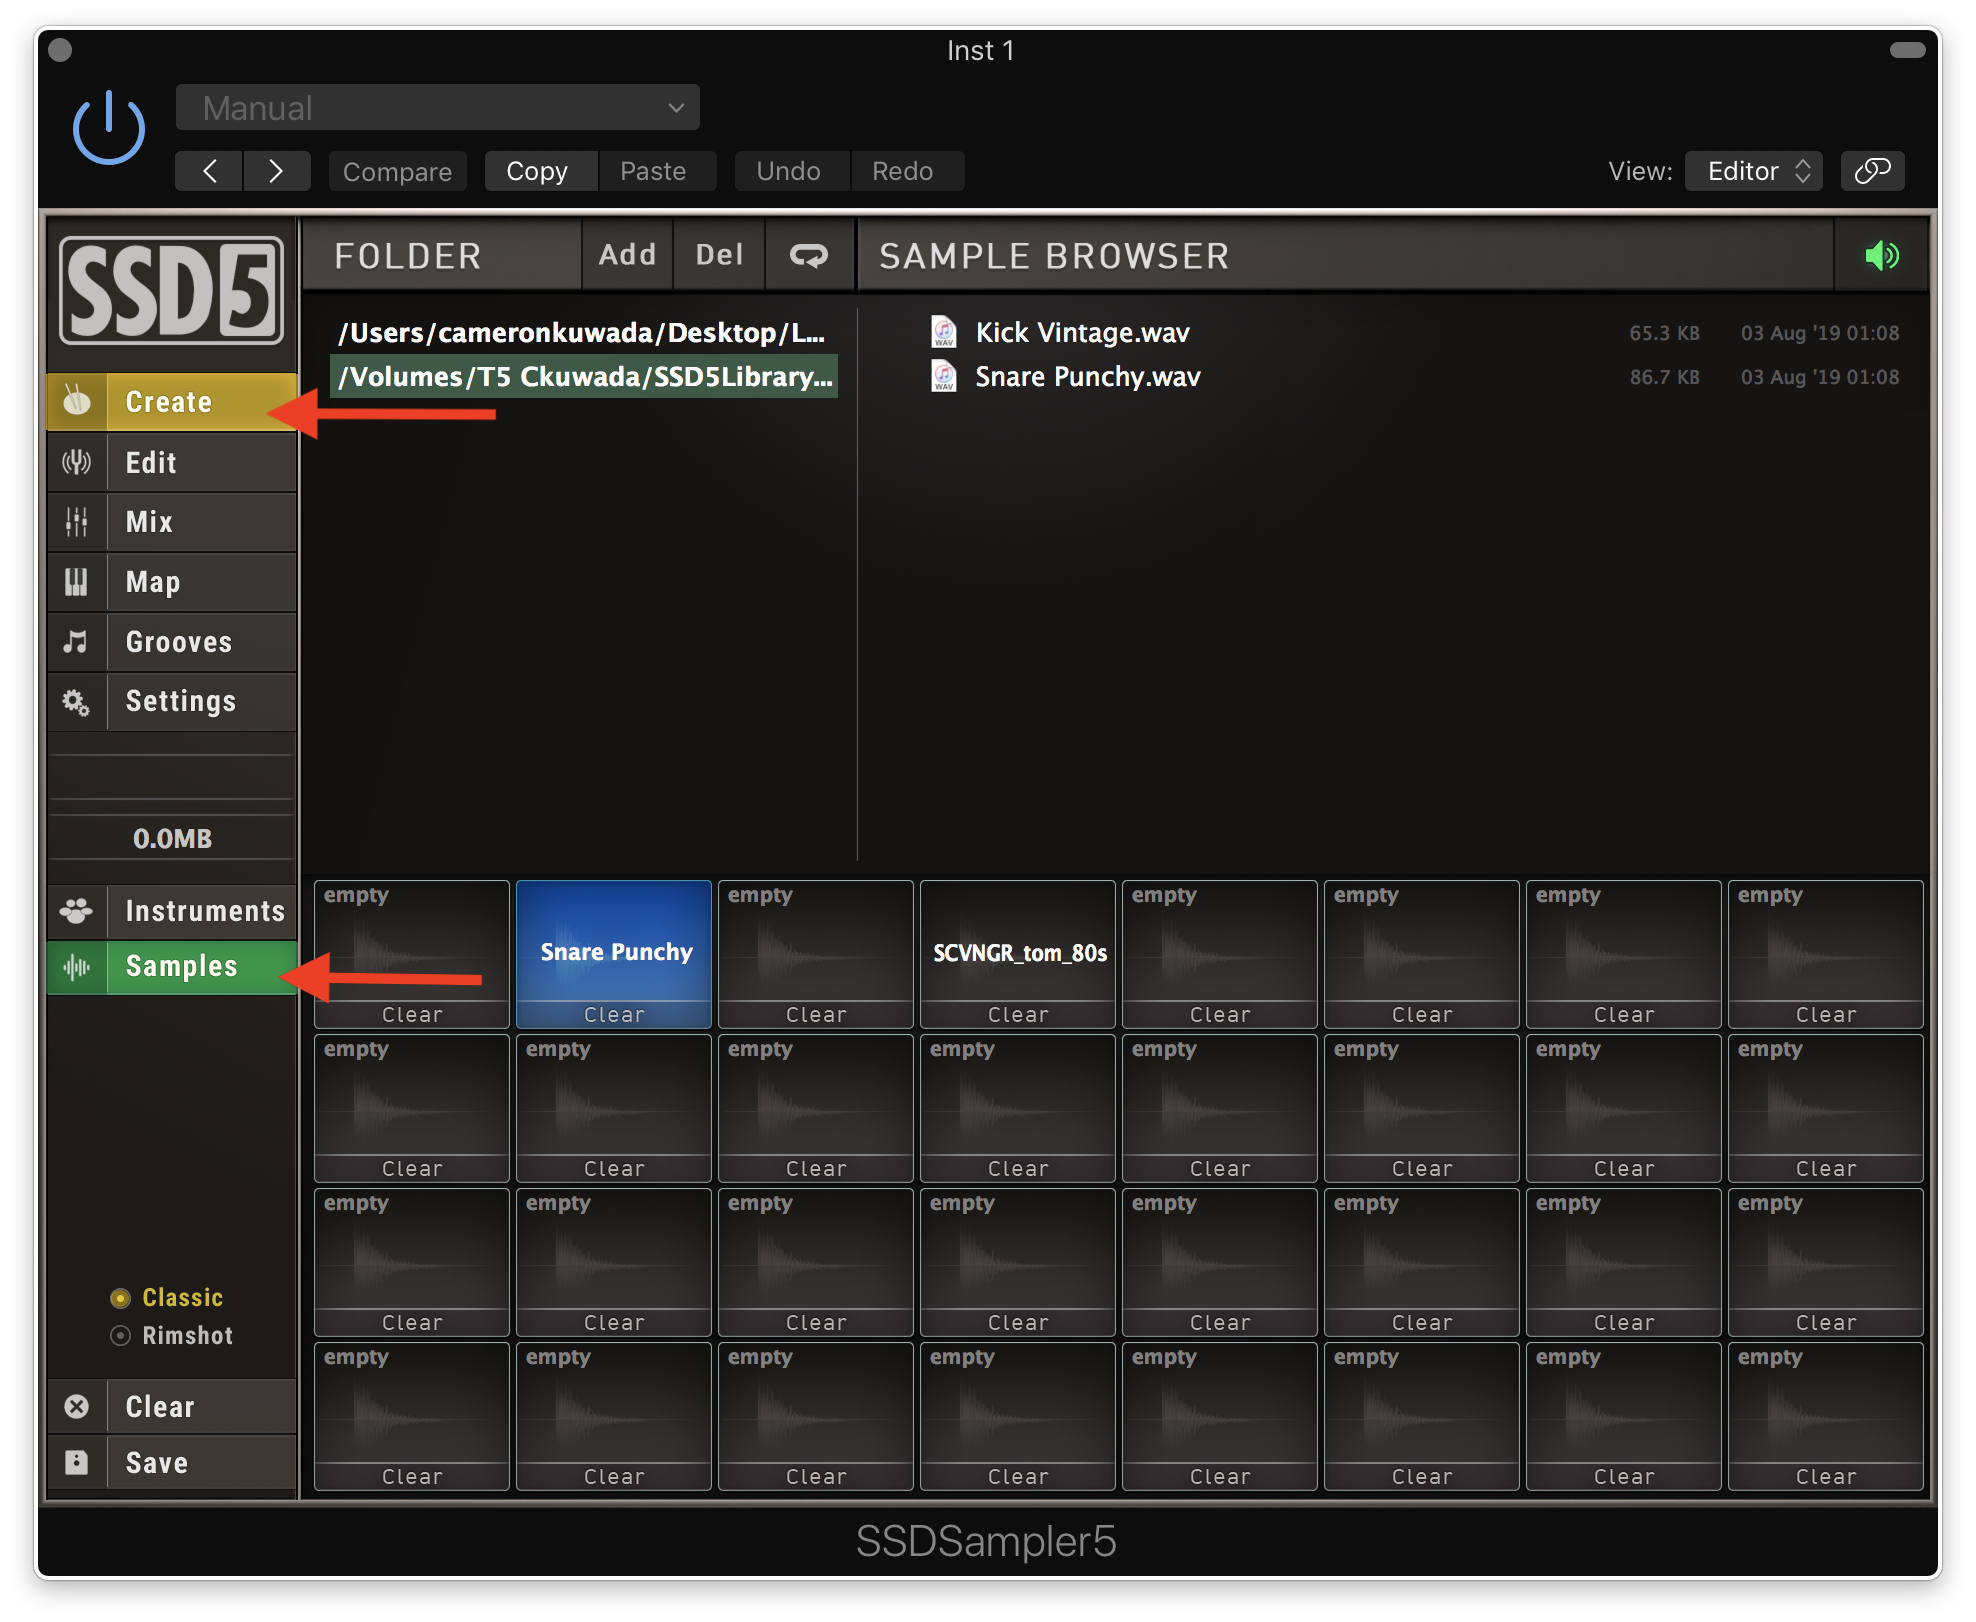Clear the Snare Punchy slot
The image size is (1976, 1622).
[614, 1015]
